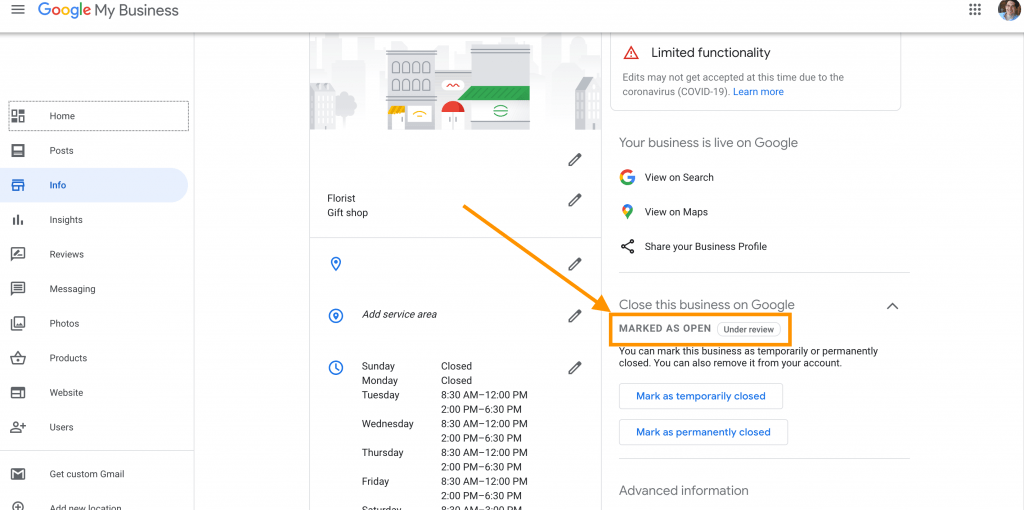The width and height of the screenshot is (1024, 510).
Task: Edit Florist category with pencil icon
Action: (575, 200)
